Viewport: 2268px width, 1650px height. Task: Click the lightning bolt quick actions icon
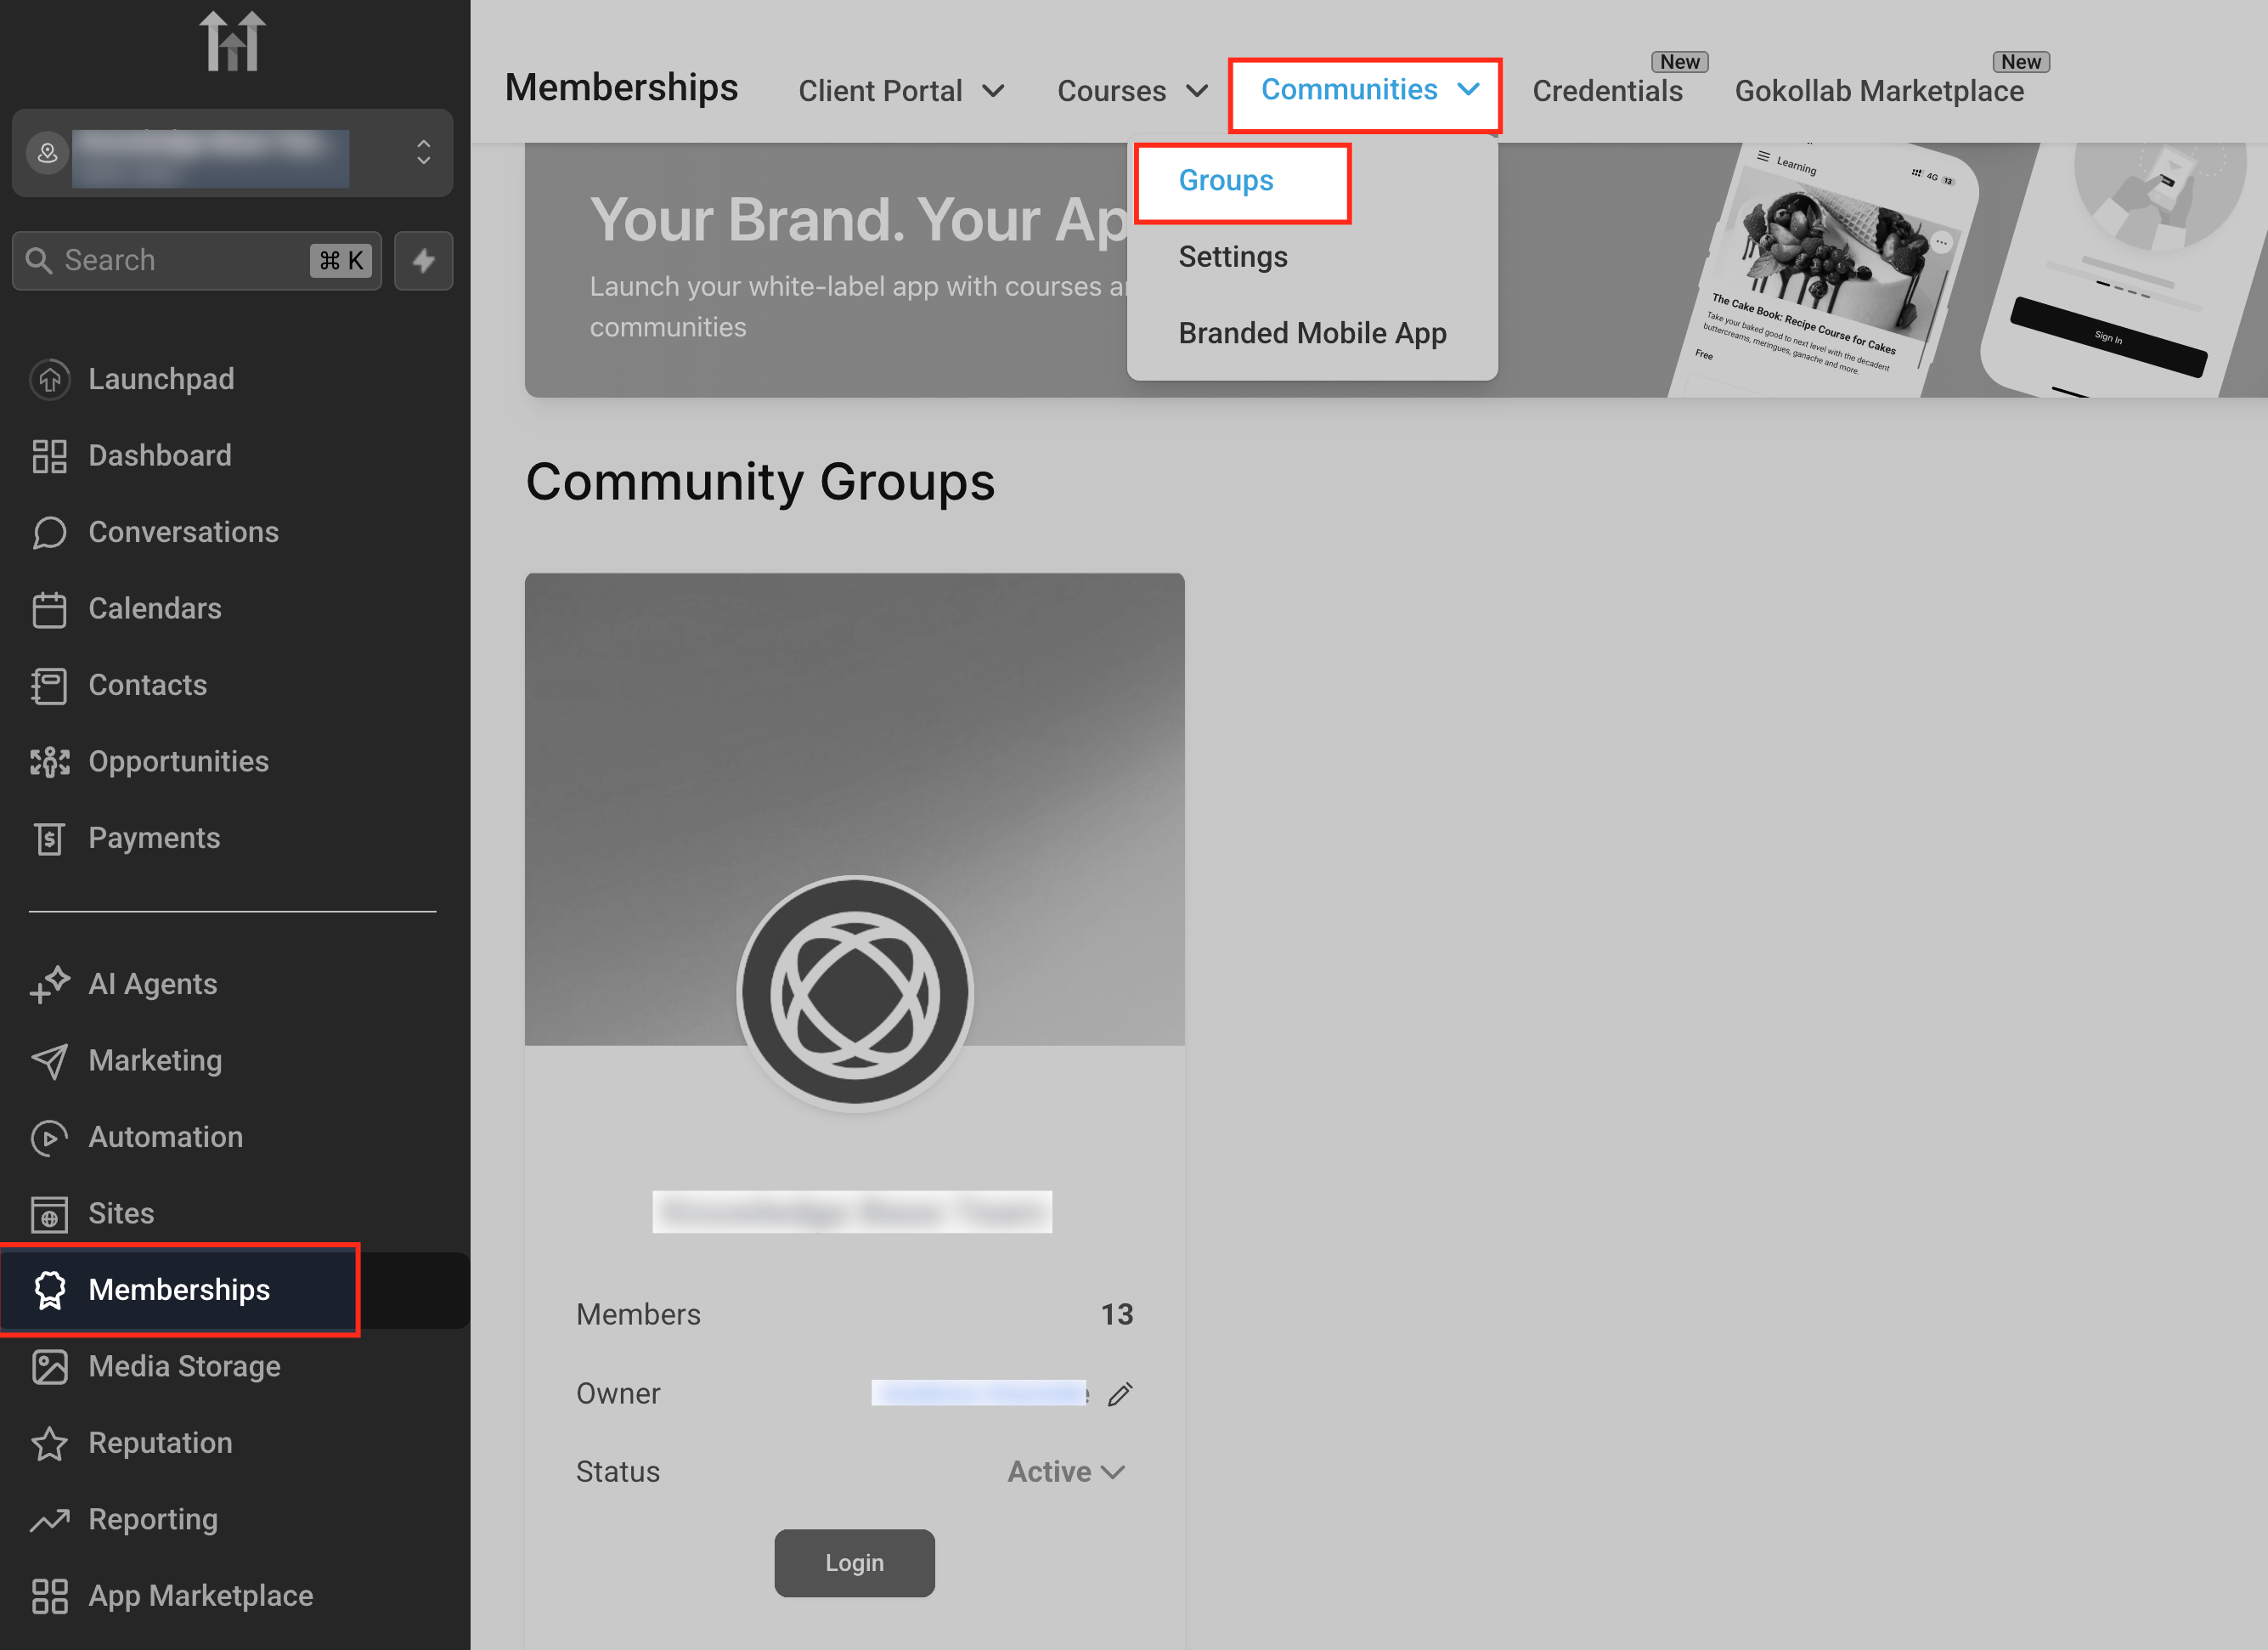pos(423,261)
